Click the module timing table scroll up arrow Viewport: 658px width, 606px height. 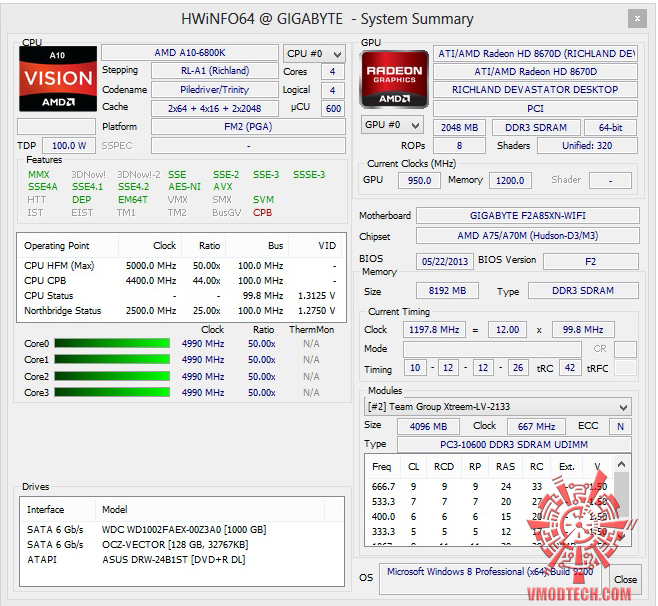pos(622,464)
